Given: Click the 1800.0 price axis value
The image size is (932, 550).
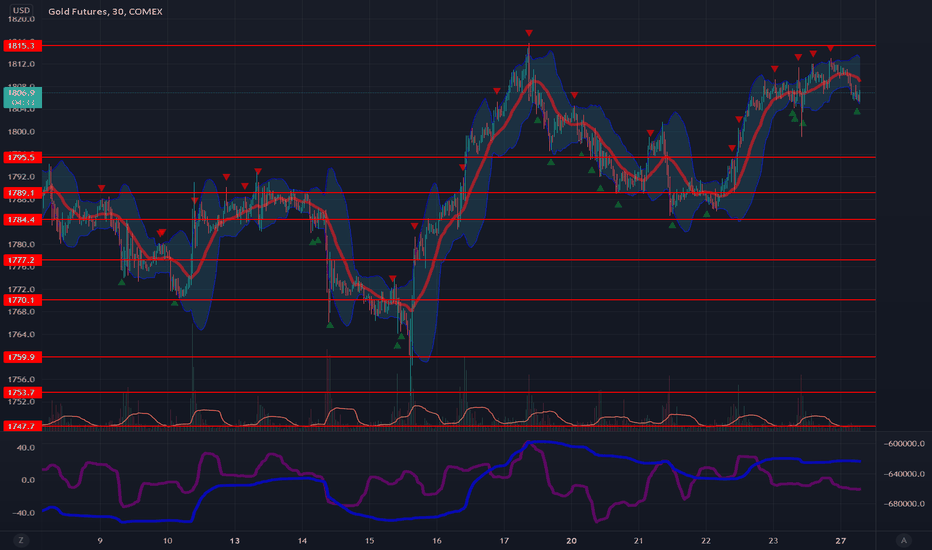Looking at the screenshot, I should click(21, 132).
